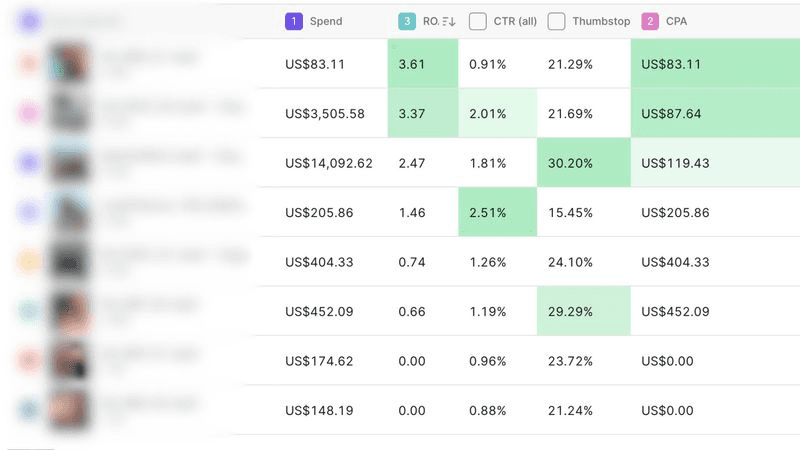800x450 pixels.
Task: Select the green 3.61 ROAS cell
Action: tap(423, 63)
